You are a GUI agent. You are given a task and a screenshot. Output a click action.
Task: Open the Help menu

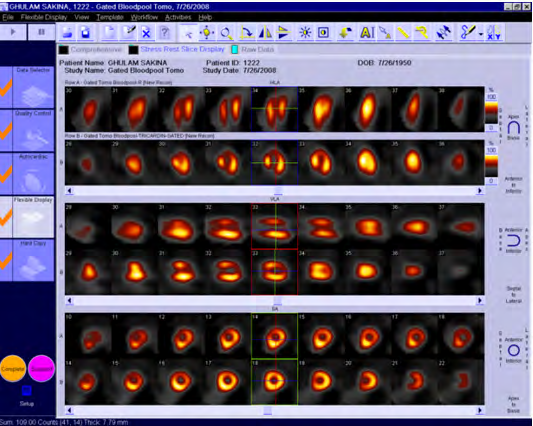tap(205, 17)
